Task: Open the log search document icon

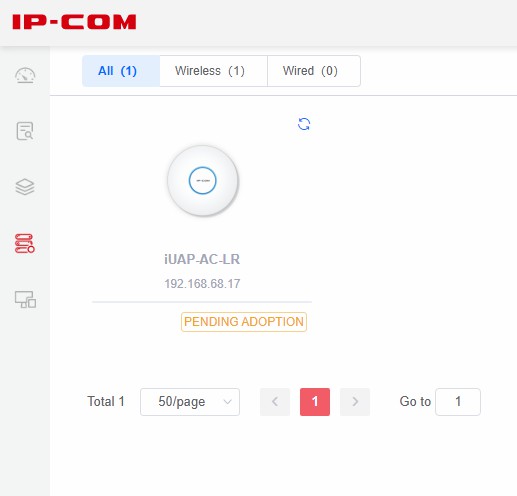Action: pos(25,131)
